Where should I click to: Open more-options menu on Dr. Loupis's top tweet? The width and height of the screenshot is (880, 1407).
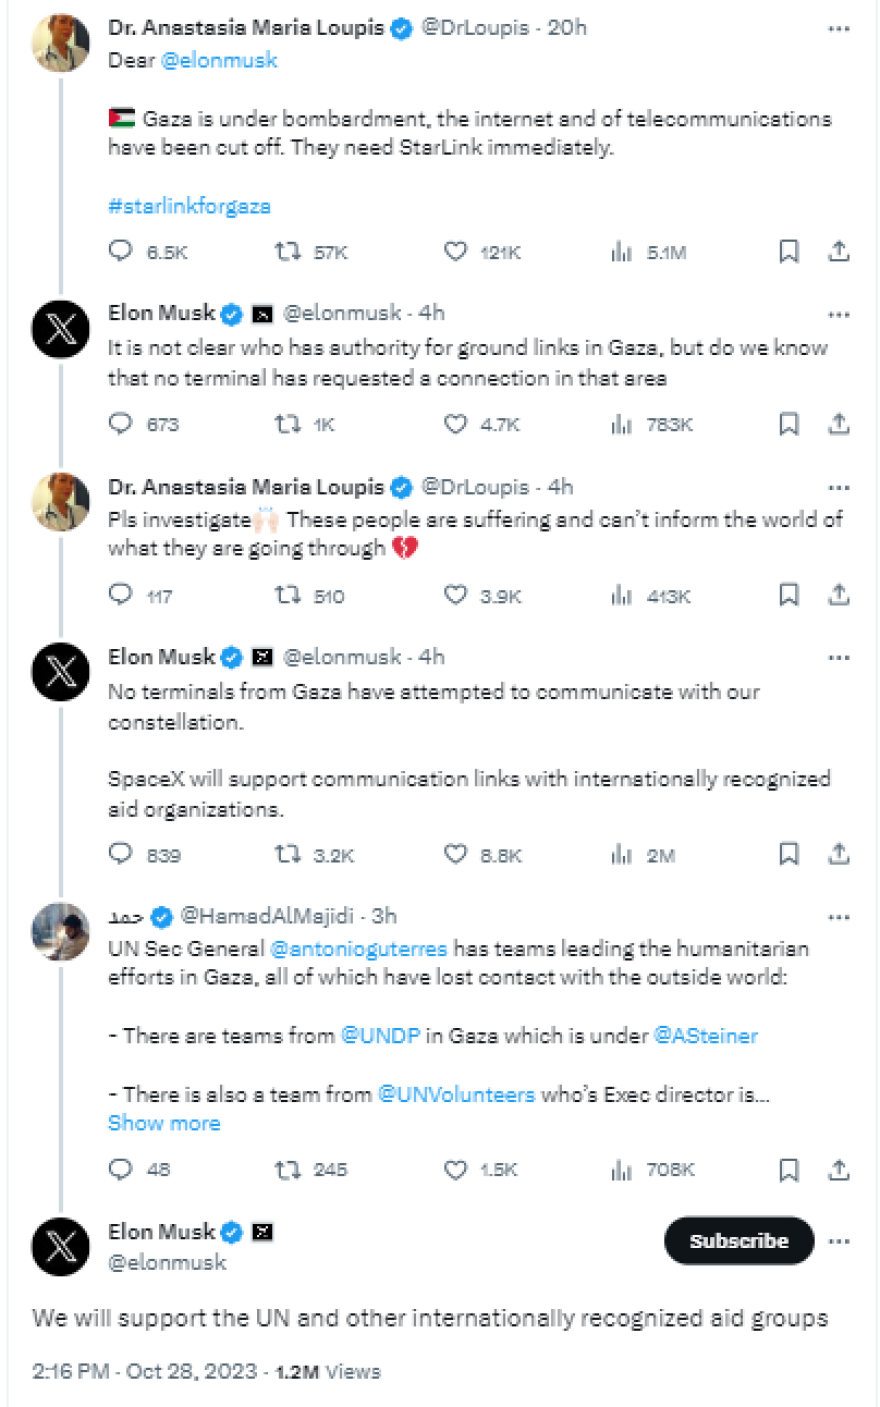[838, 29]
